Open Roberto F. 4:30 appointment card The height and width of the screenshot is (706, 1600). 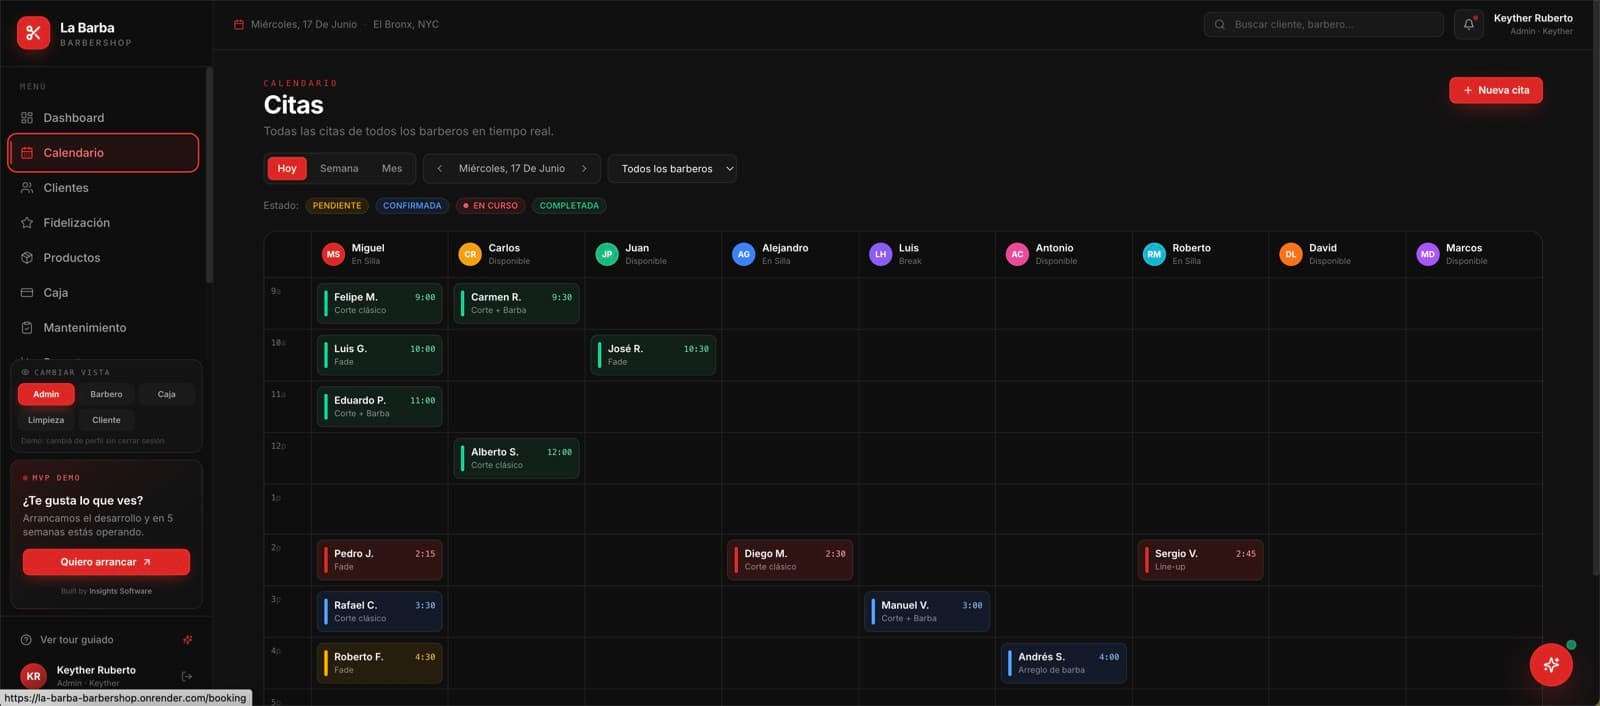coord(380,663)
